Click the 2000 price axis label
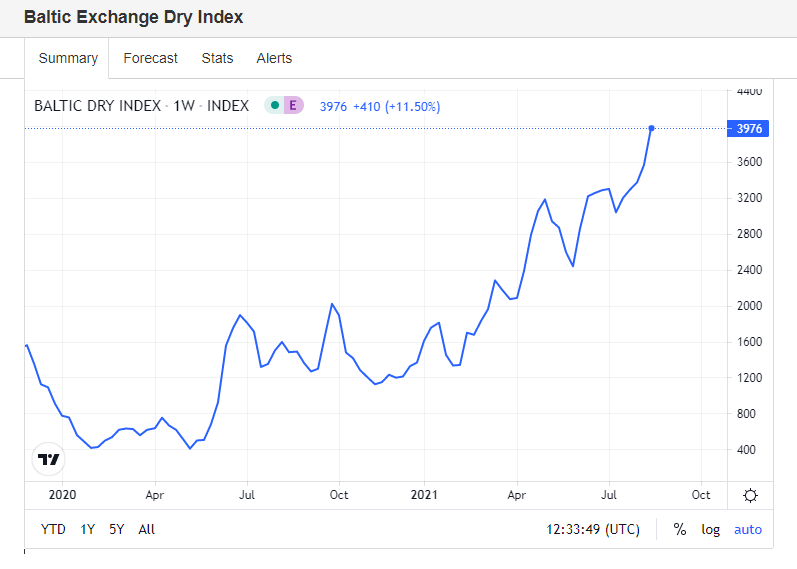Screen dimensions: 797x569 750,306
